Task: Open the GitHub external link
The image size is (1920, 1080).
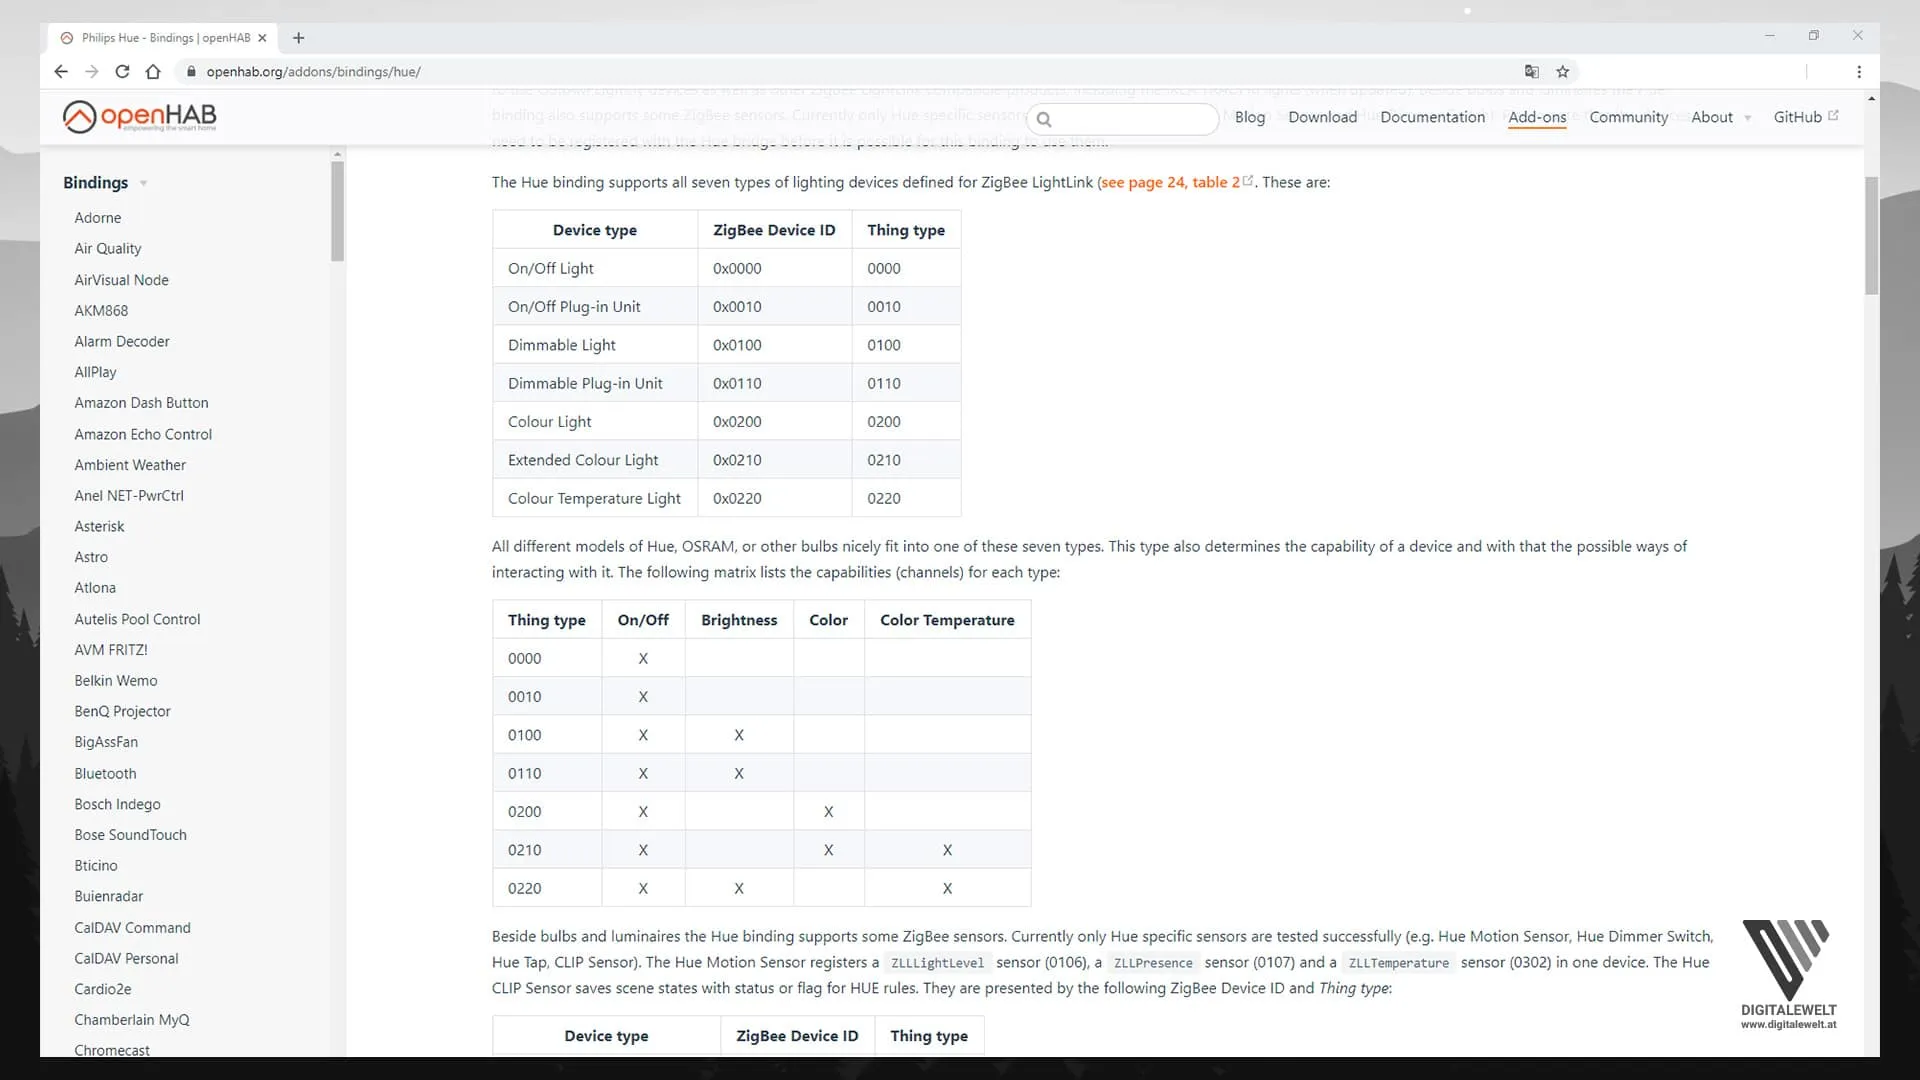Action: point(1805,117)
